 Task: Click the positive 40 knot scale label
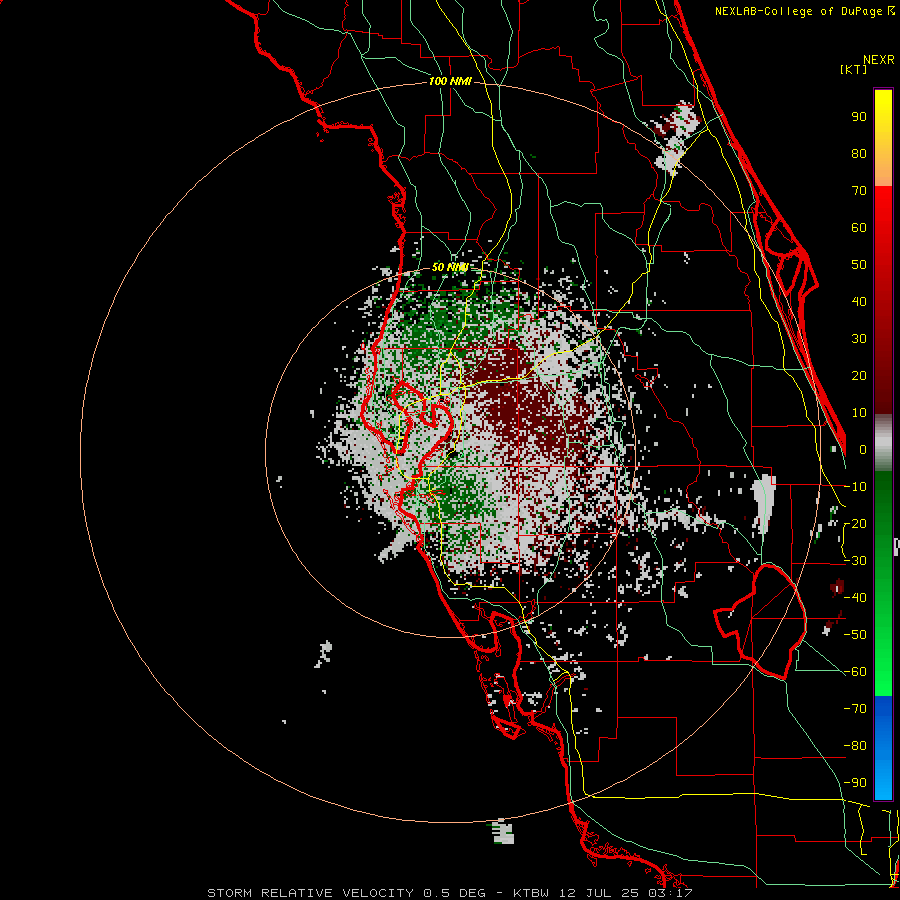pos(859,301)
